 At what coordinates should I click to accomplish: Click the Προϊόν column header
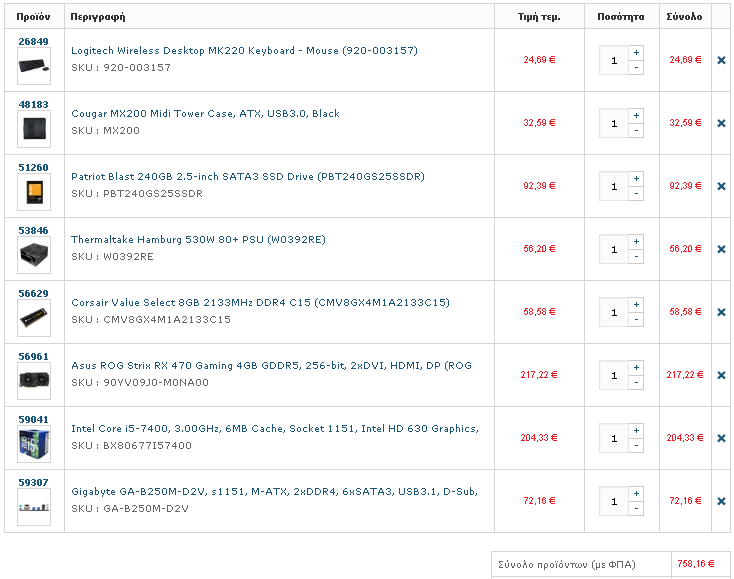33,17
